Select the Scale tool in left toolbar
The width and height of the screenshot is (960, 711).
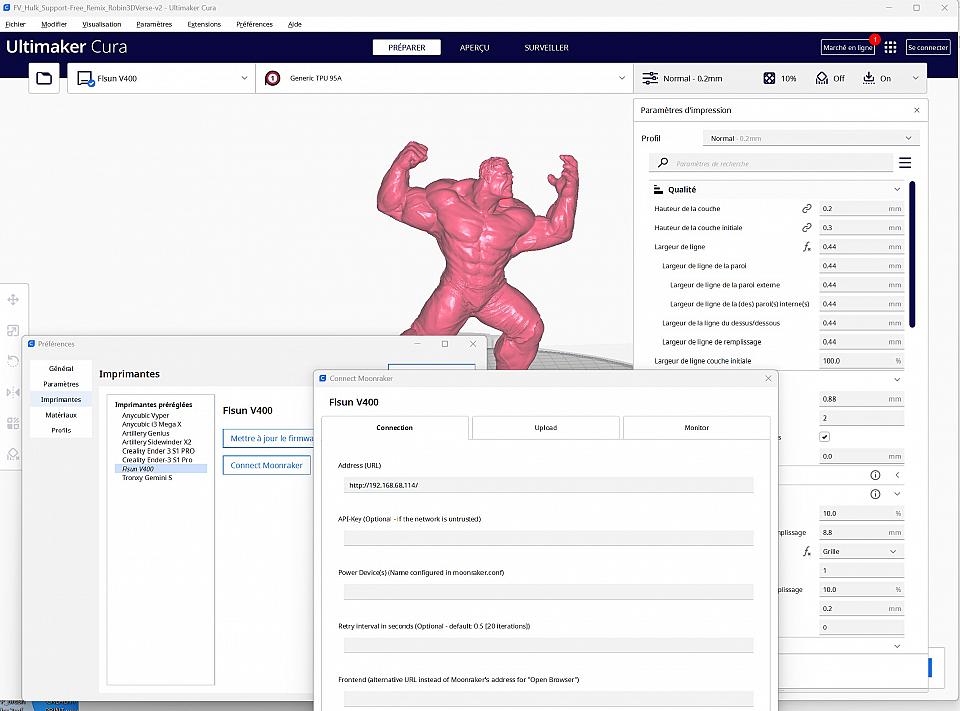click(13, 331)
